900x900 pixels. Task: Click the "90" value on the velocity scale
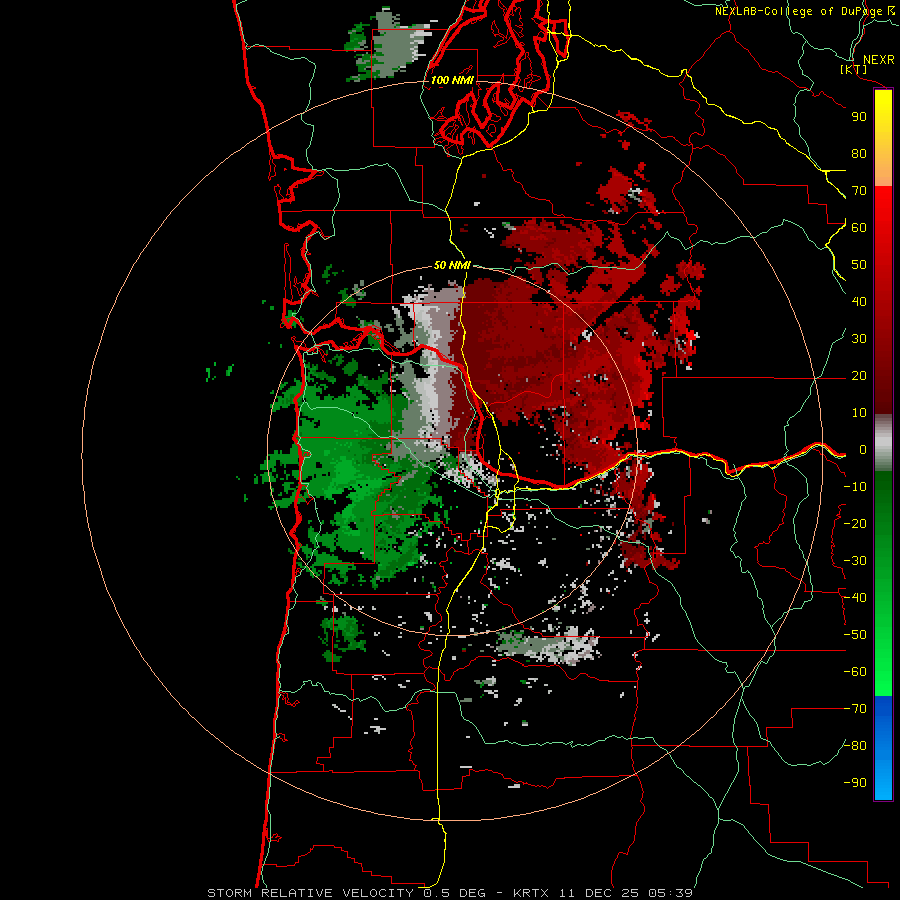(x=859, y=117)
